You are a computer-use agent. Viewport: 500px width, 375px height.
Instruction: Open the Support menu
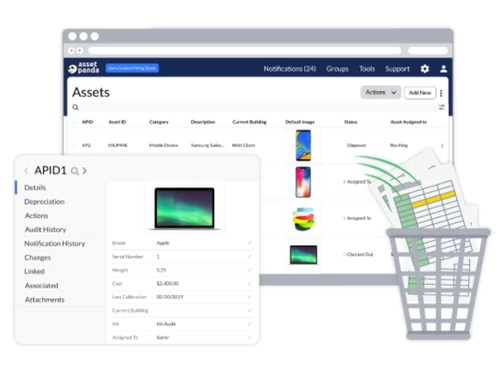[x=397, y=69]
